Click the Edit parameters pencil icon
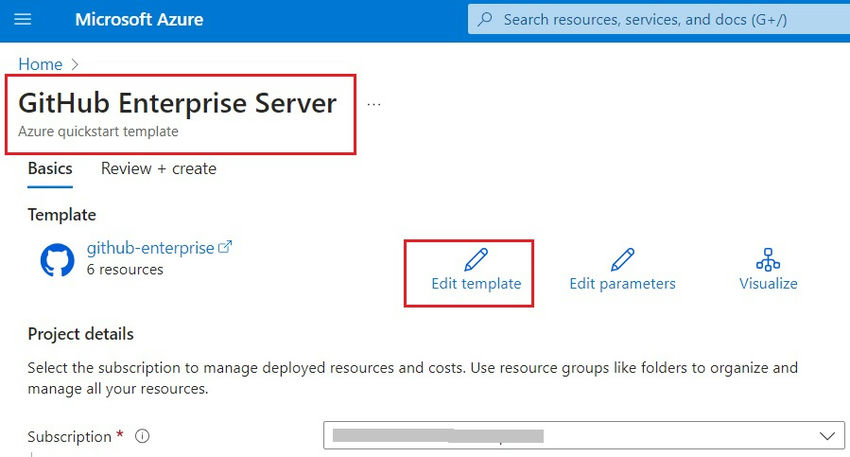Image resolution: width=850 pixels, height=457 pixels. [x=622, y=260]
